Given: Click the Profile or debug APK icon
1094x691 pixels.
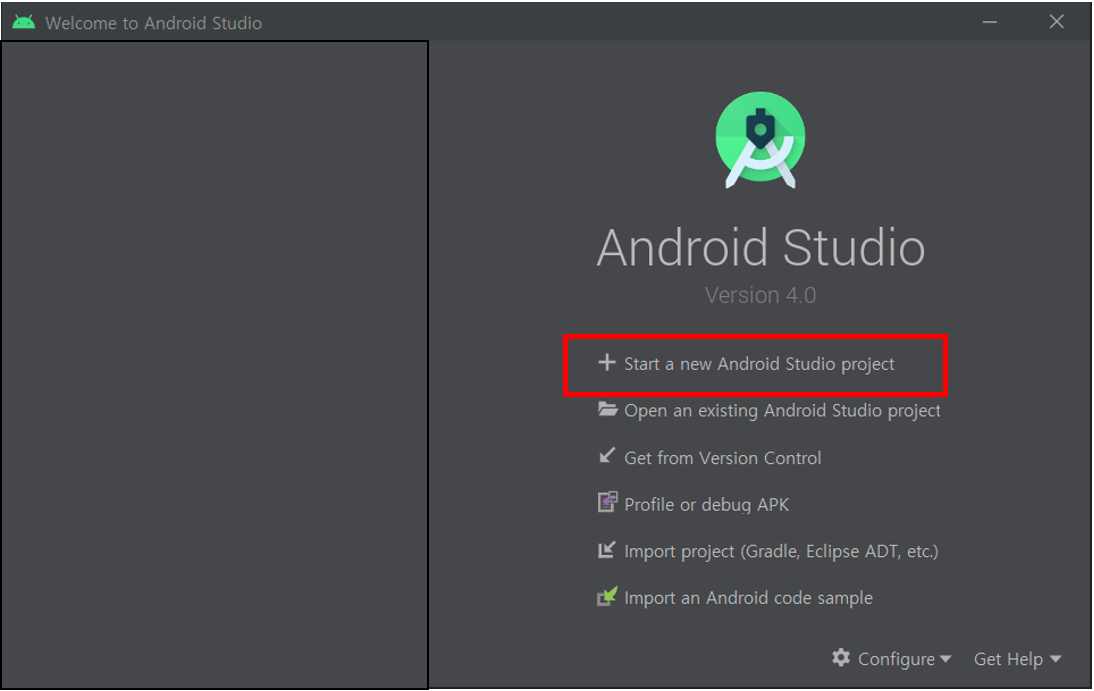Looking at the screenshot, I should click(x=608, y=502).
